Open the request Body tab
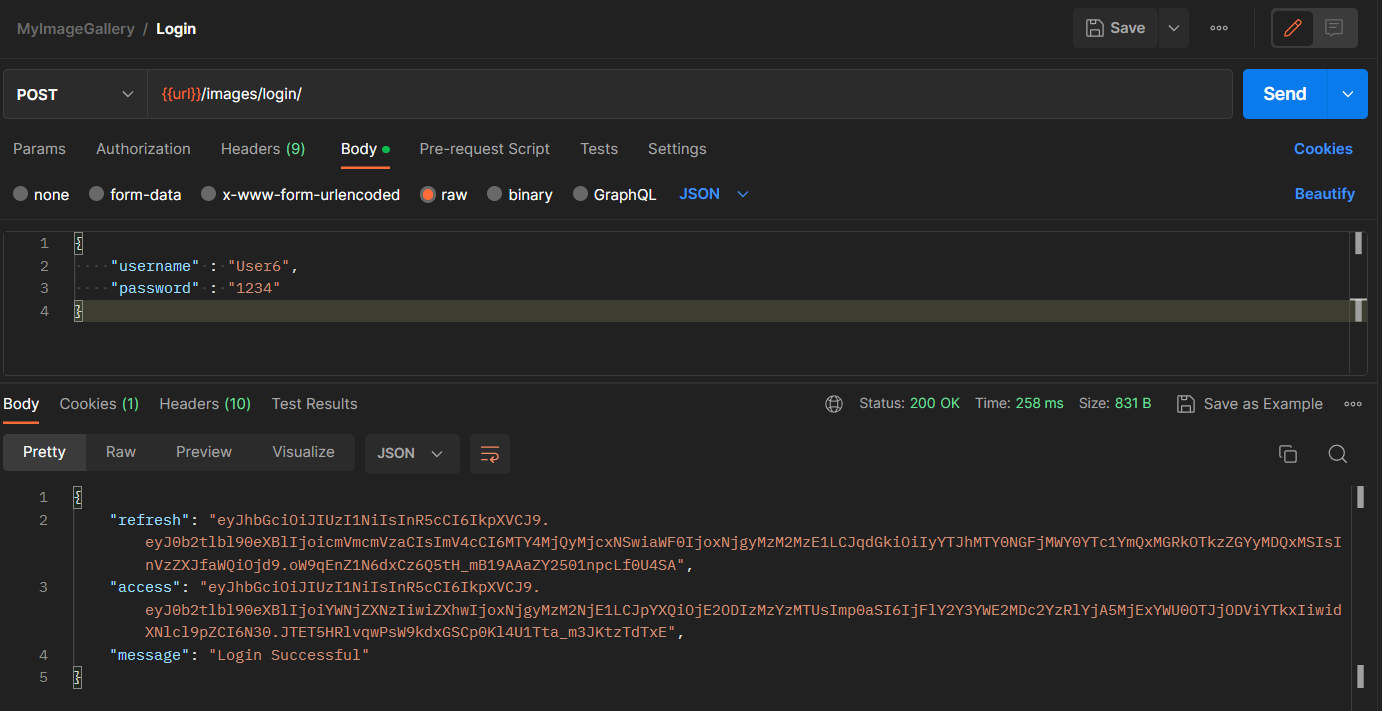 (x=365, y=149)
